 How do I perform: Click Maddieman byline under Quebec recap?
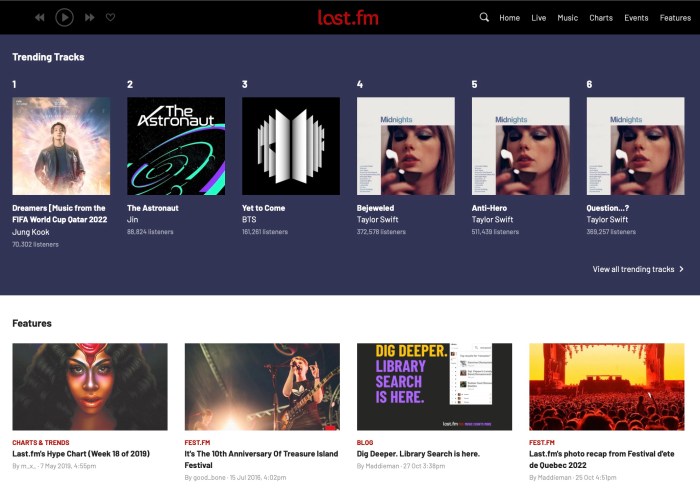[x=554, y=478]
